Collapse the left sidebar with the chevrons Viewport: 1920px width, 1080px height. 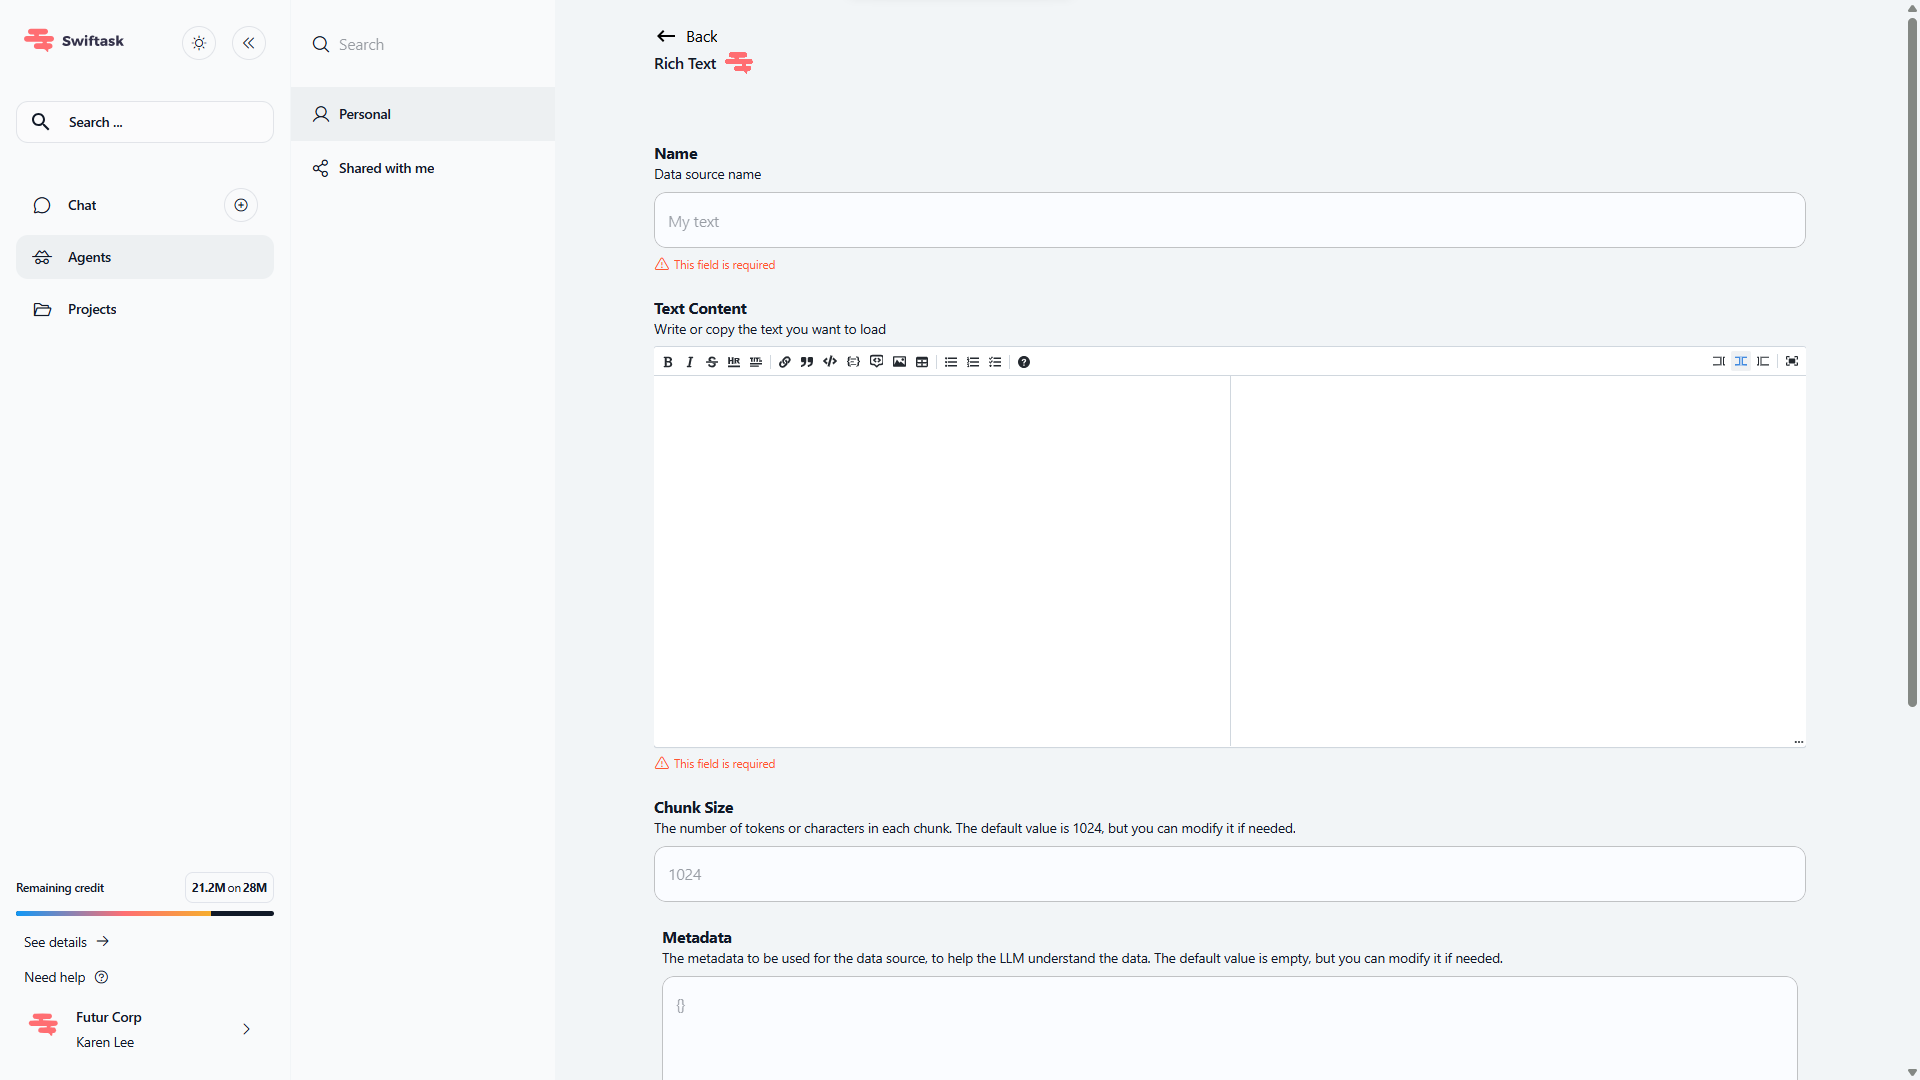[x=249, y=43]
